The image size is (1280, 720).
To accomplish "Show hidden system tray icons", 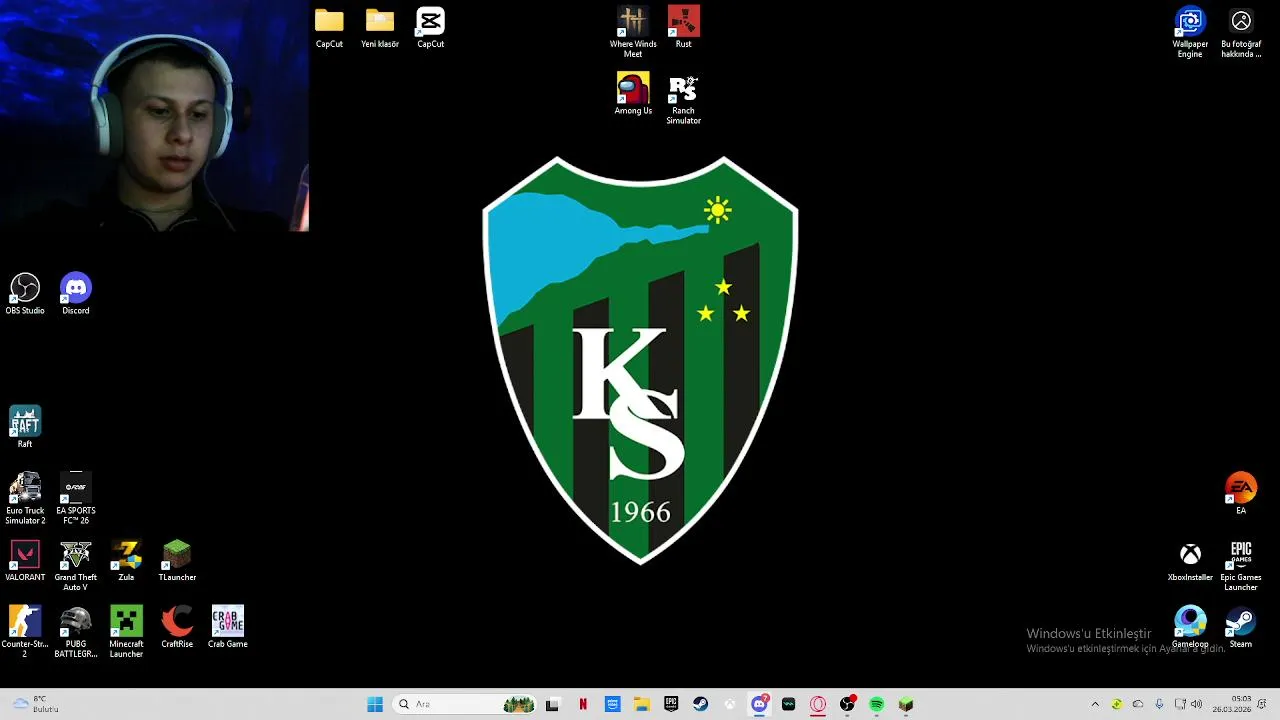I will (x=1095, y=705).
